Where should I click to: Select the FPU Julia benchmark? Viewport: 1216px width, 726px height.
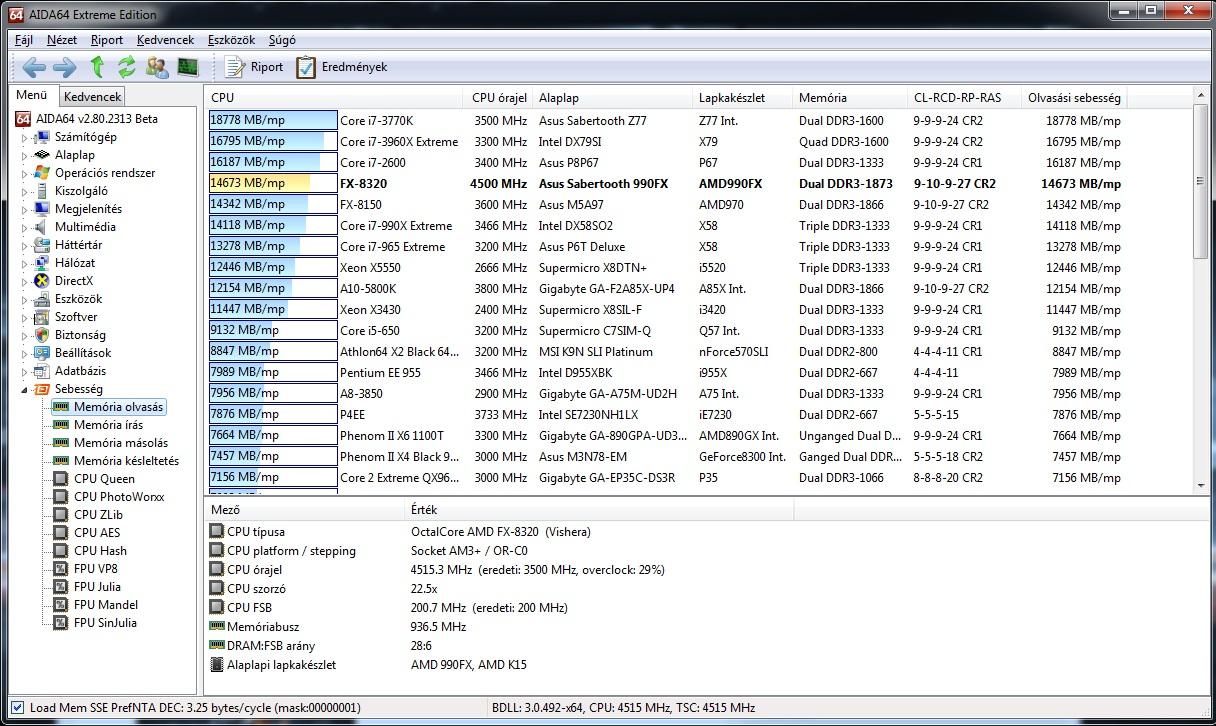[97, 587]
